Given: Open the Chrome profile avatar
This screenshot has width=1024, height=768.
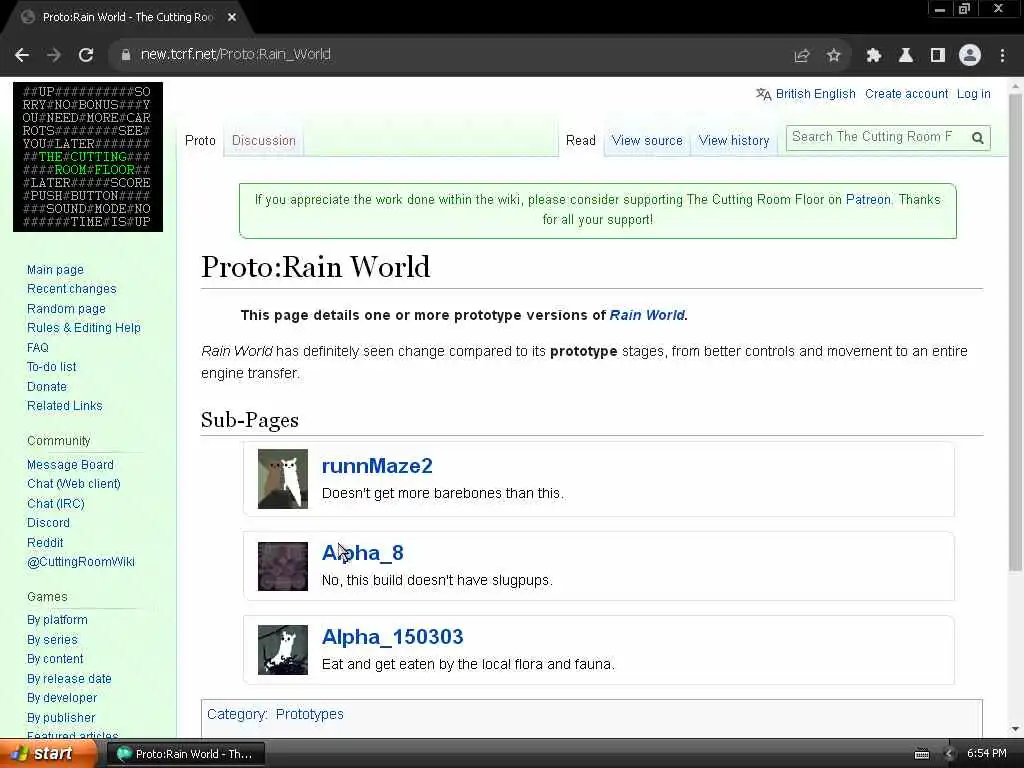Looking at the screenshot, I should point(970,56).
